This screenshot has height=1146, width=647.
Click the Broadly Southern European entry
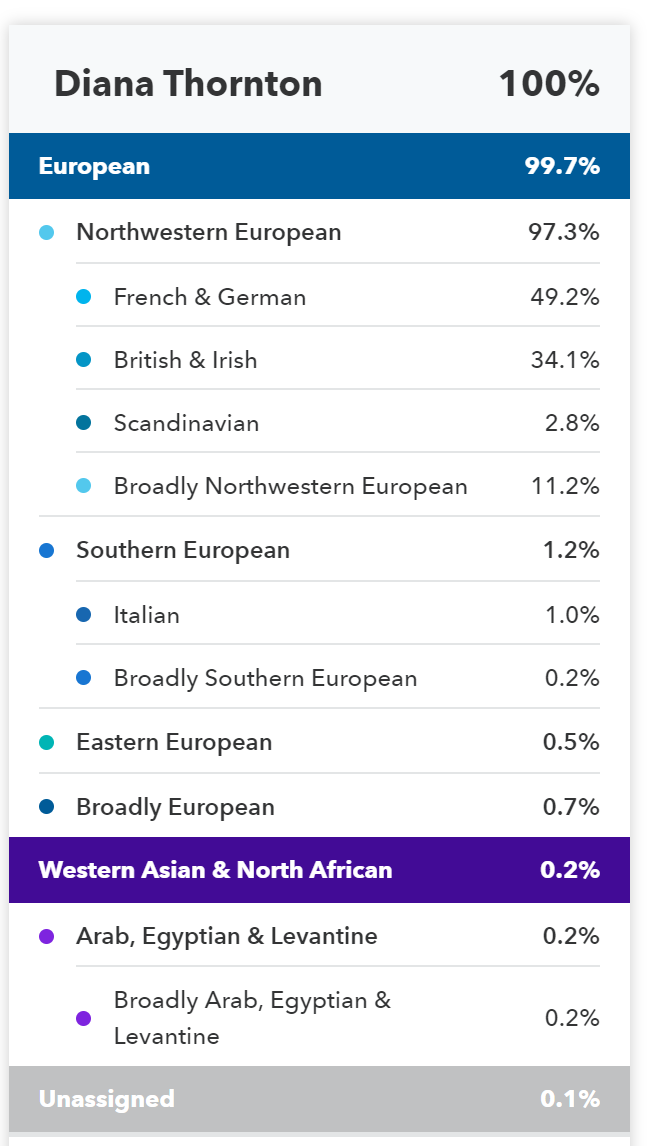(x=338, y=678)
